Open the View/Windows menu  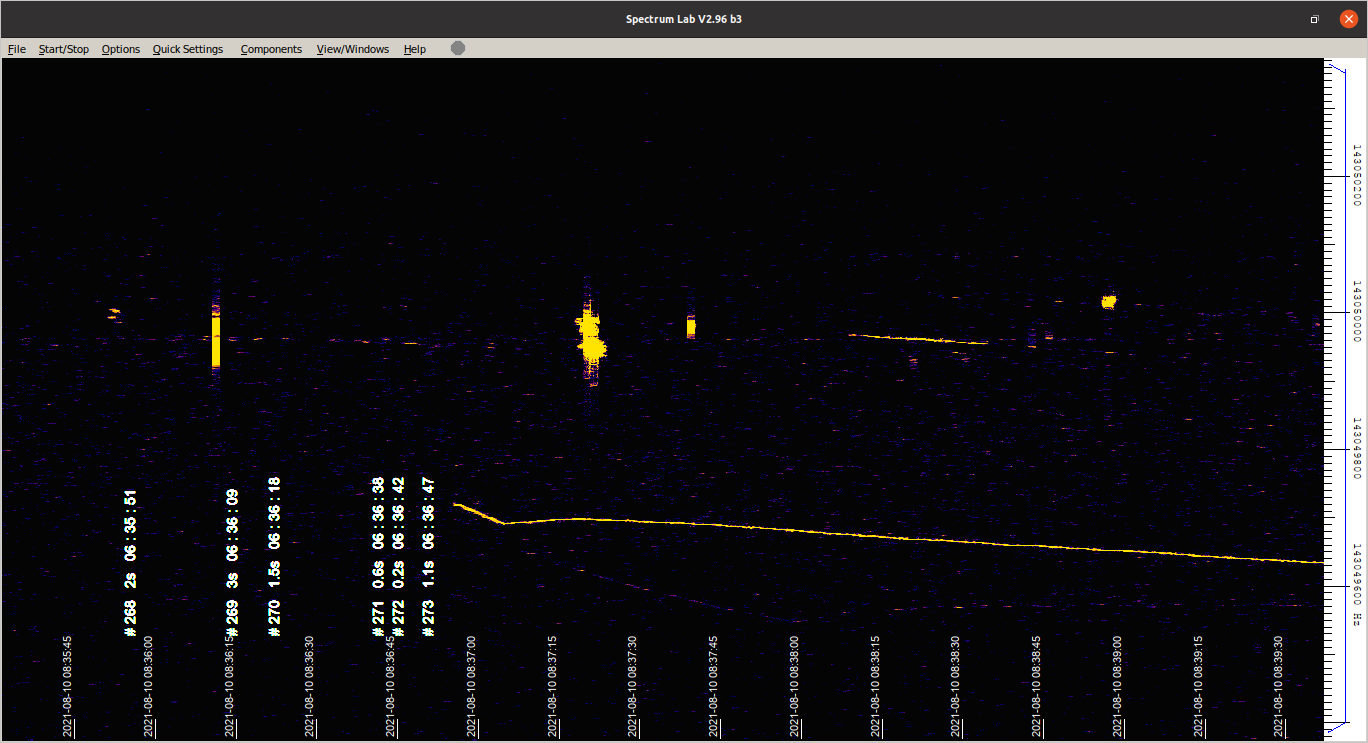(x=352, y=49)
